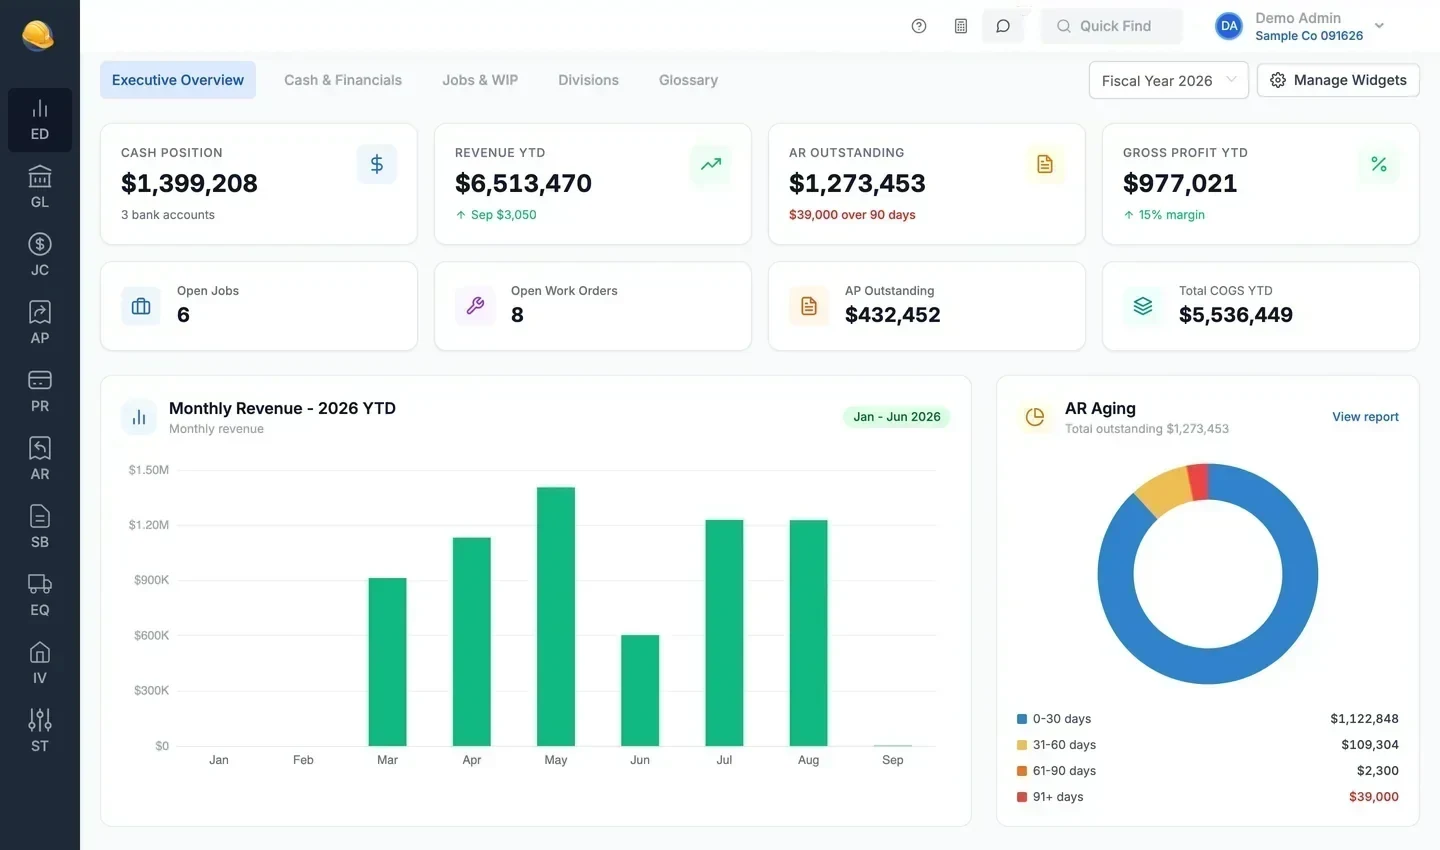Click the Jun revenue bar
Image resolution: width=1440 pixels, height=850 pixels.
click(x=640, y=690)
